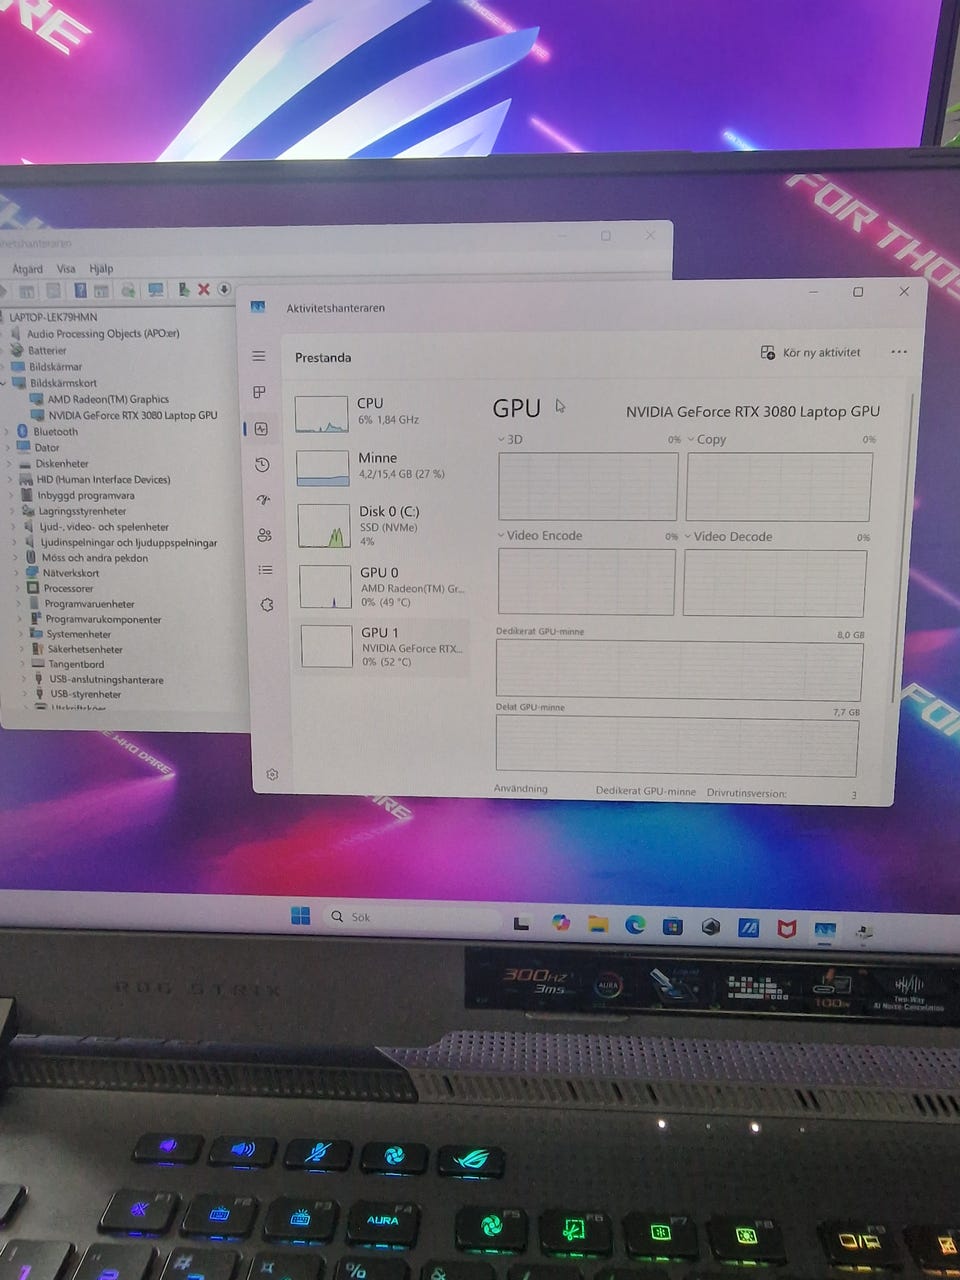Click the round down-arrow icon in Device Manager toolbar

224,289
